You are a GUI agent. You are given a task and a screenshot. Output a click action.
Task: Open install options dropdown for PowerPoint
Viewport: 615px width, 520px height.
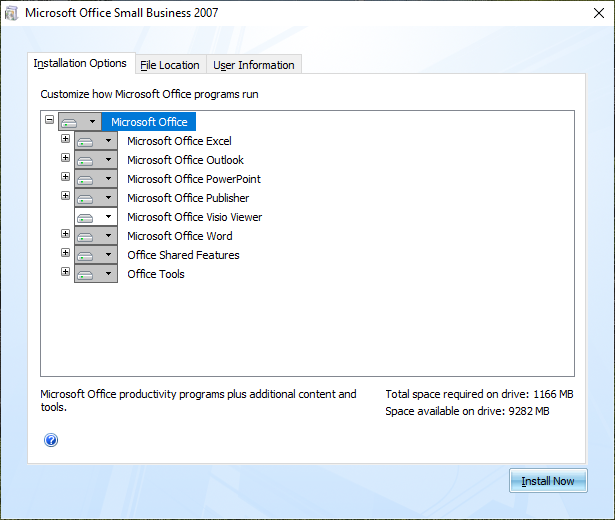pyautogui.click(x=96, y=179)
